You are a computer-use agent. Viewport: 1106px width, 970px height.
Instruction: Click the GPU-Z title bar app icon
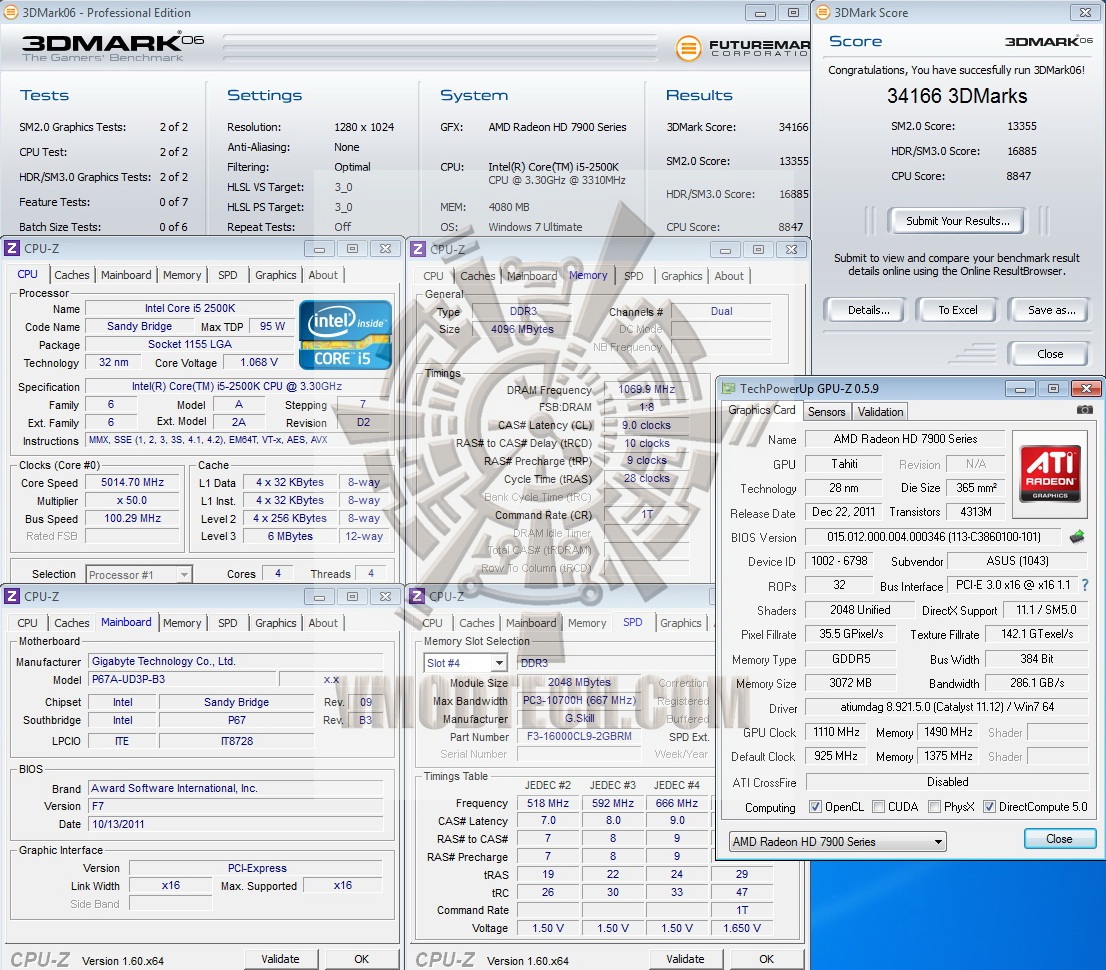pyautogui.click(x=729, y=388)
